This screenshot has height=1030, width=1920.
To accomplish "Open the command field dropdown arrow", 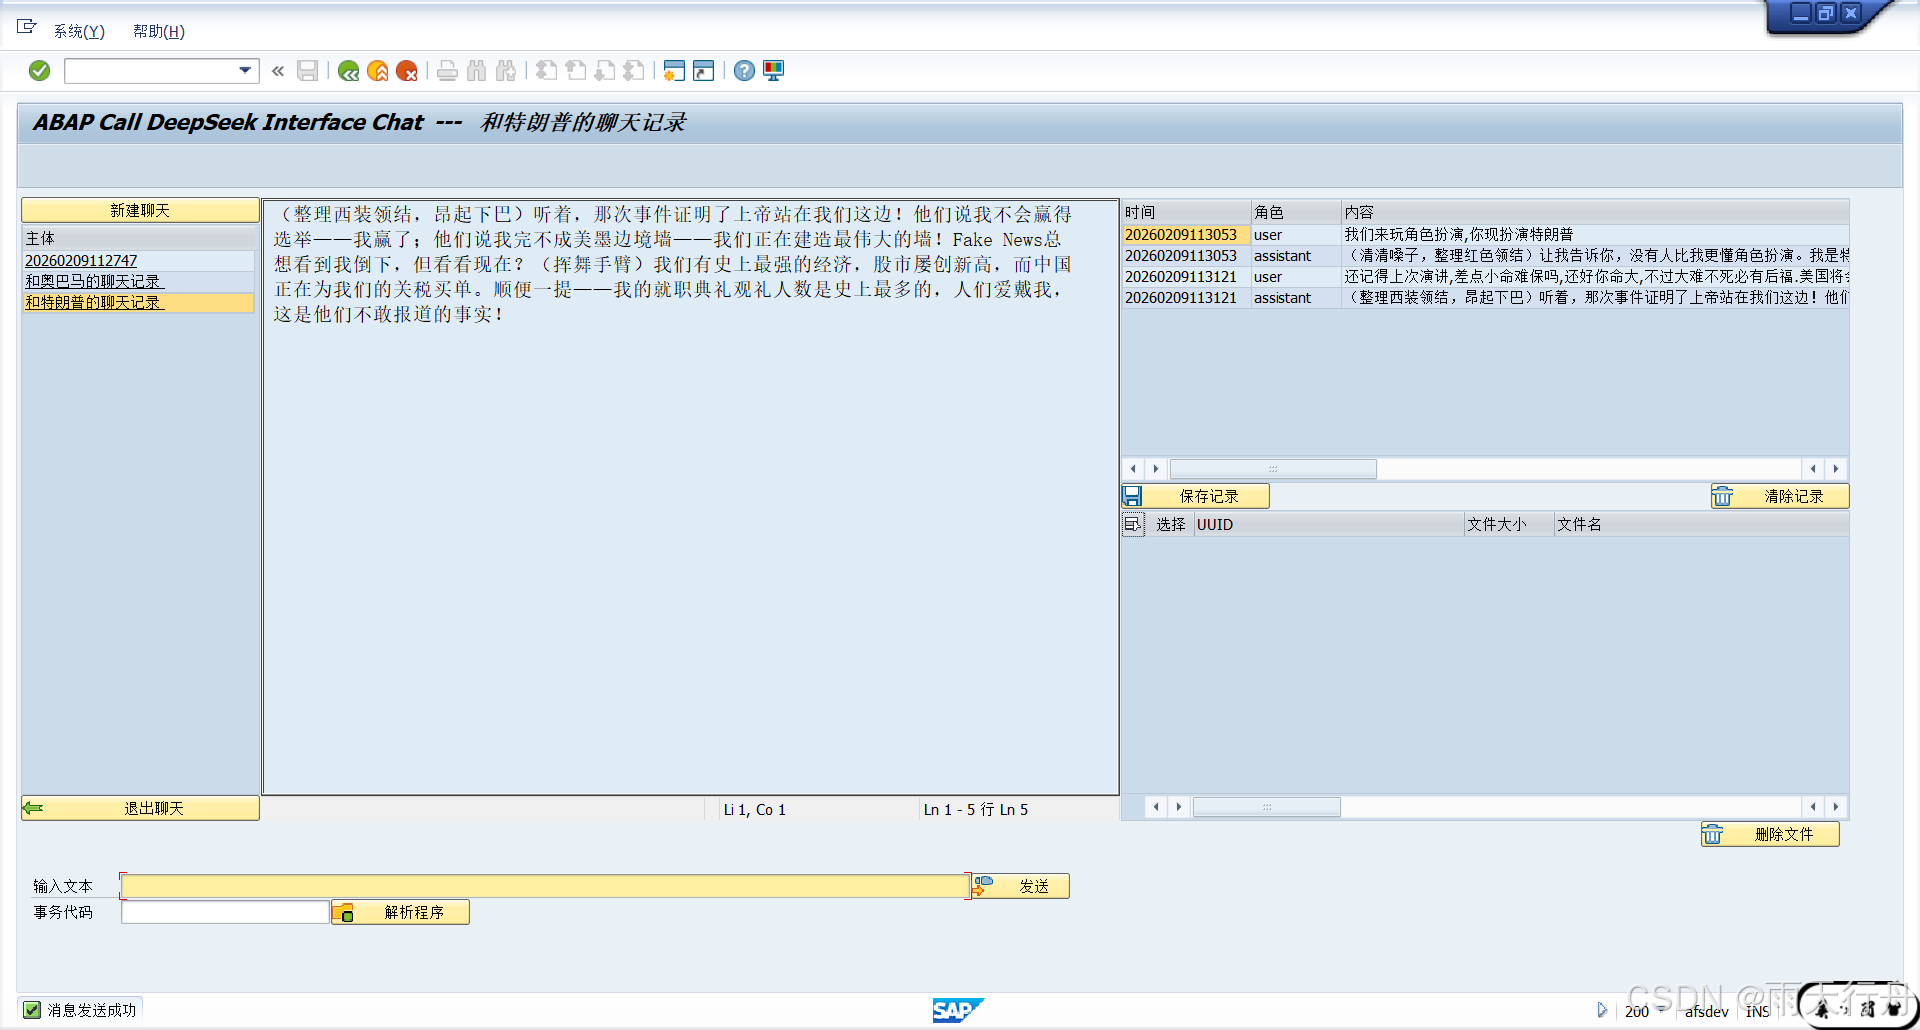I will pos(245,71).
